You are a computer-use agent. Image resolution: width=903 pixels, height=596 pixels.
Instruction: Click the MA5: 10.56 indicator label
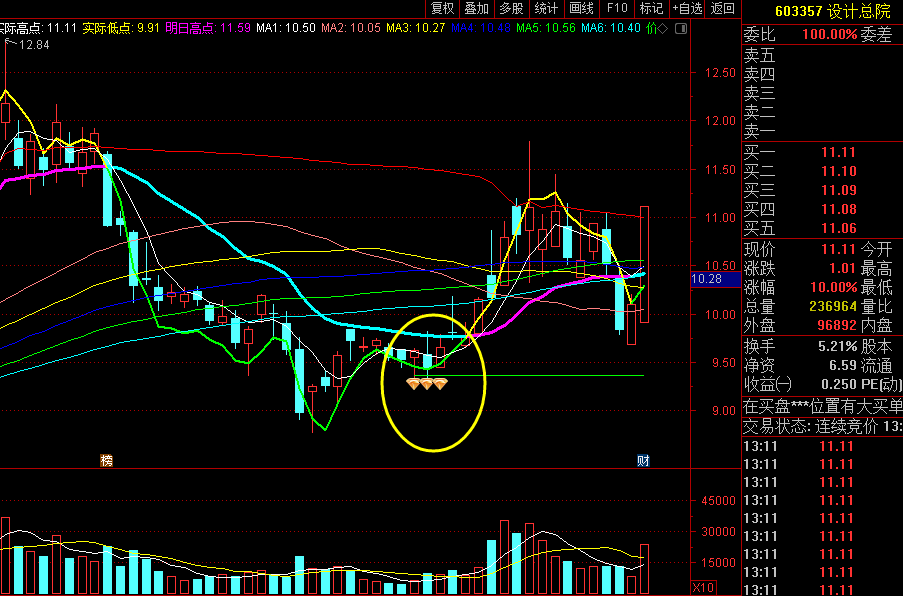click(x=546, y=28)
